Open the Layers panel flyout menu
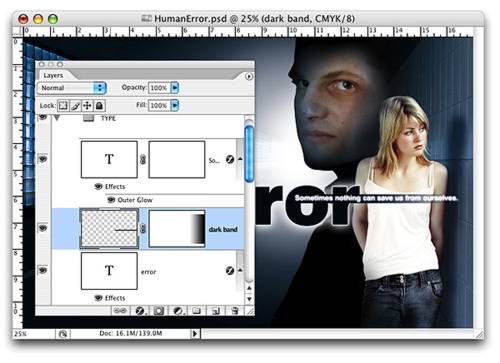 (x=249, y=76)
